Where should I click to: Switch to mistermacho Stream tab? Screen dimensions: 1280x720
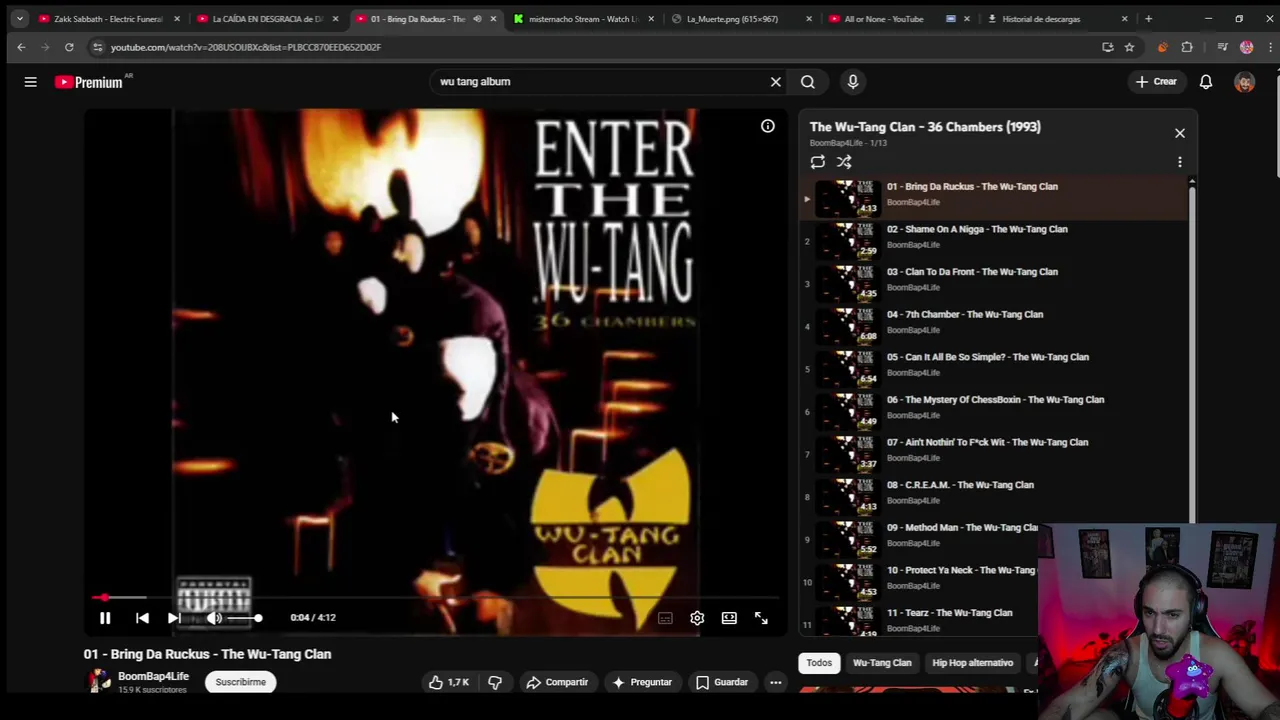[583, 19]
